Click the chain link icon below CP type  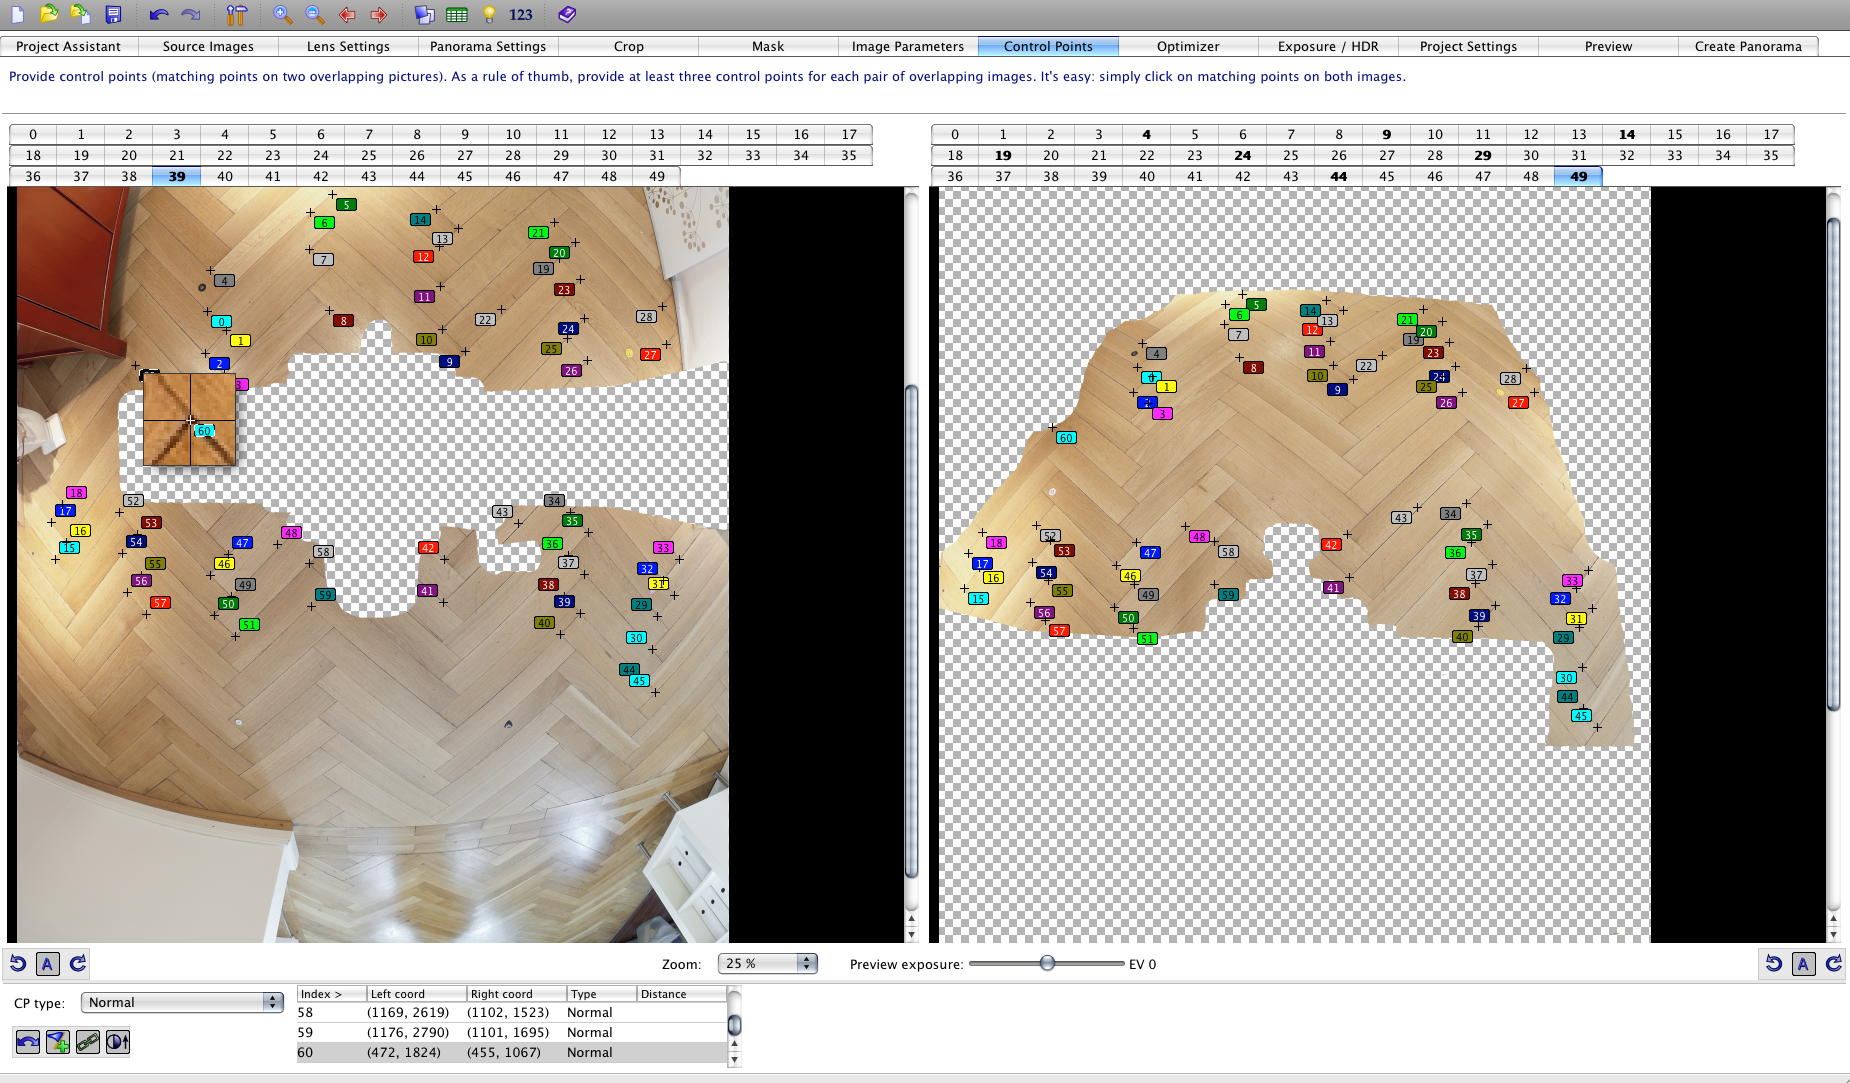click(x=88, y=1042)
